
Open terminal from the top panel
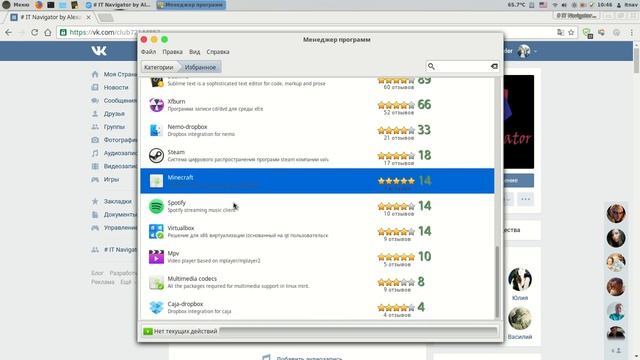[x=51, y=5]
